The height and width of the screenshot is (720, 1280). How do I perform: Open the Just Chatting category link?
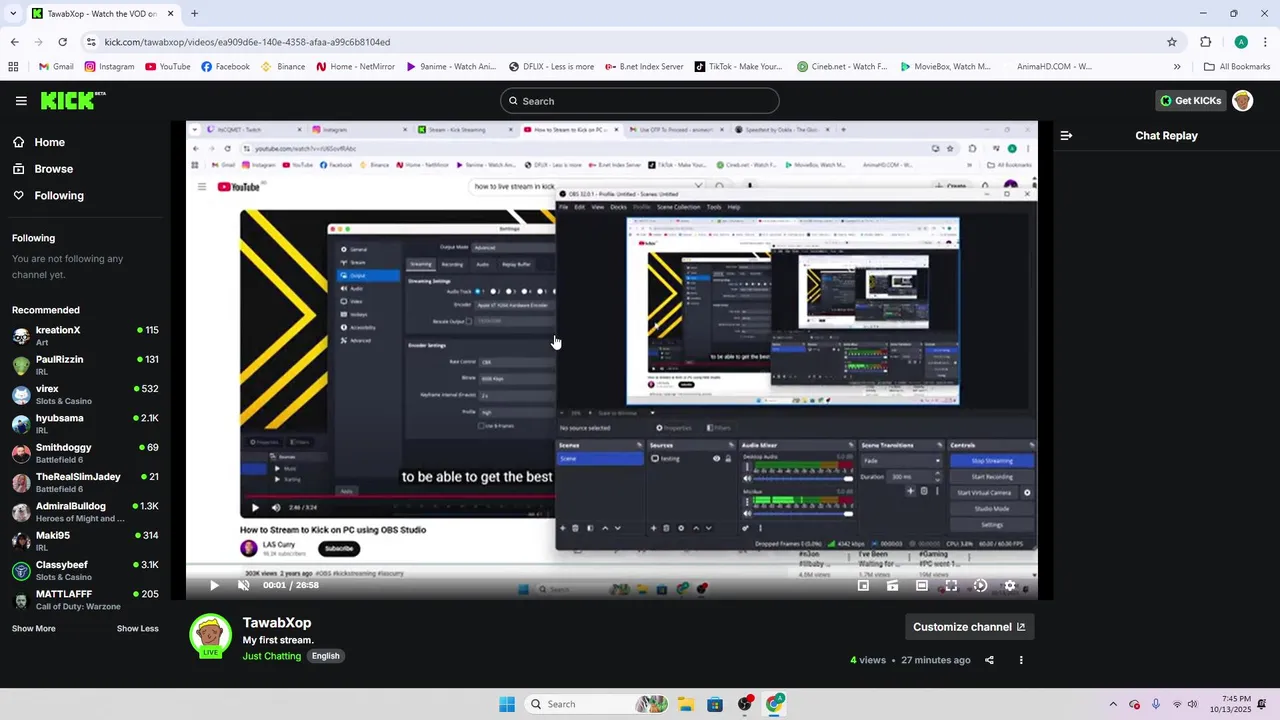tap(272, 656)
